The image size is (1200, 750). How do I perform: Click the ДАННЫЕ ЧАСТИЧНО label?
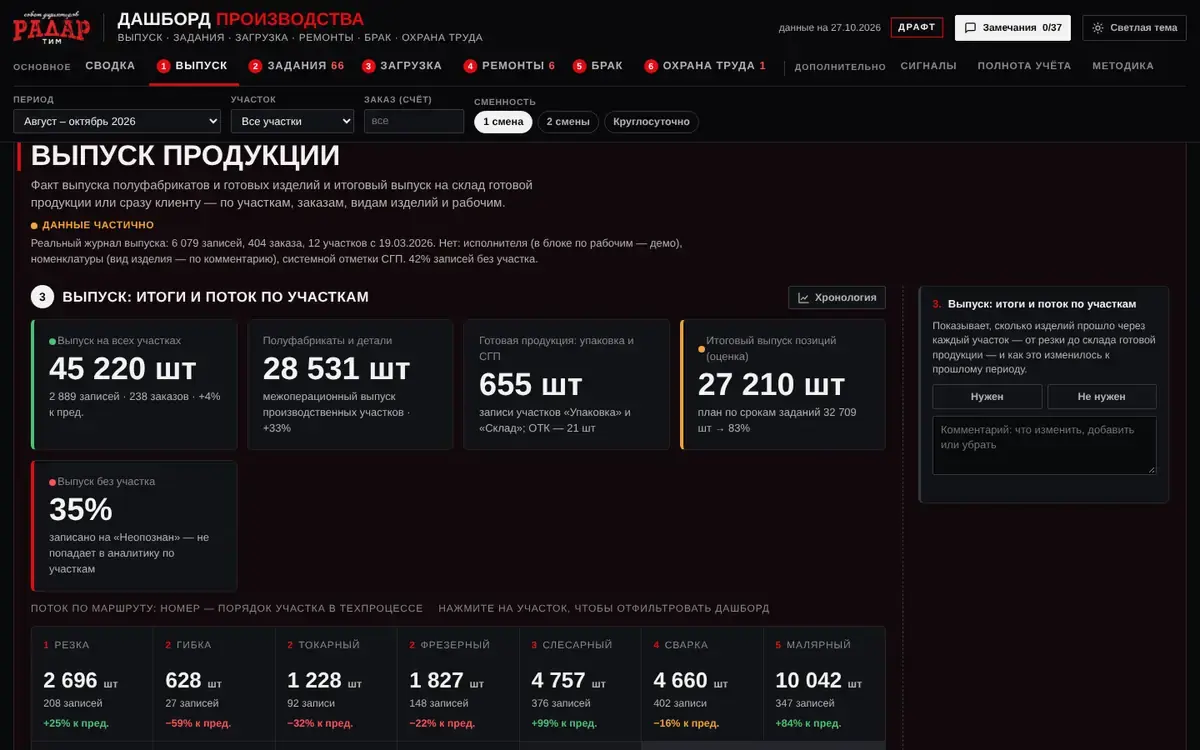pyautogui.click(x=98, y=225)
